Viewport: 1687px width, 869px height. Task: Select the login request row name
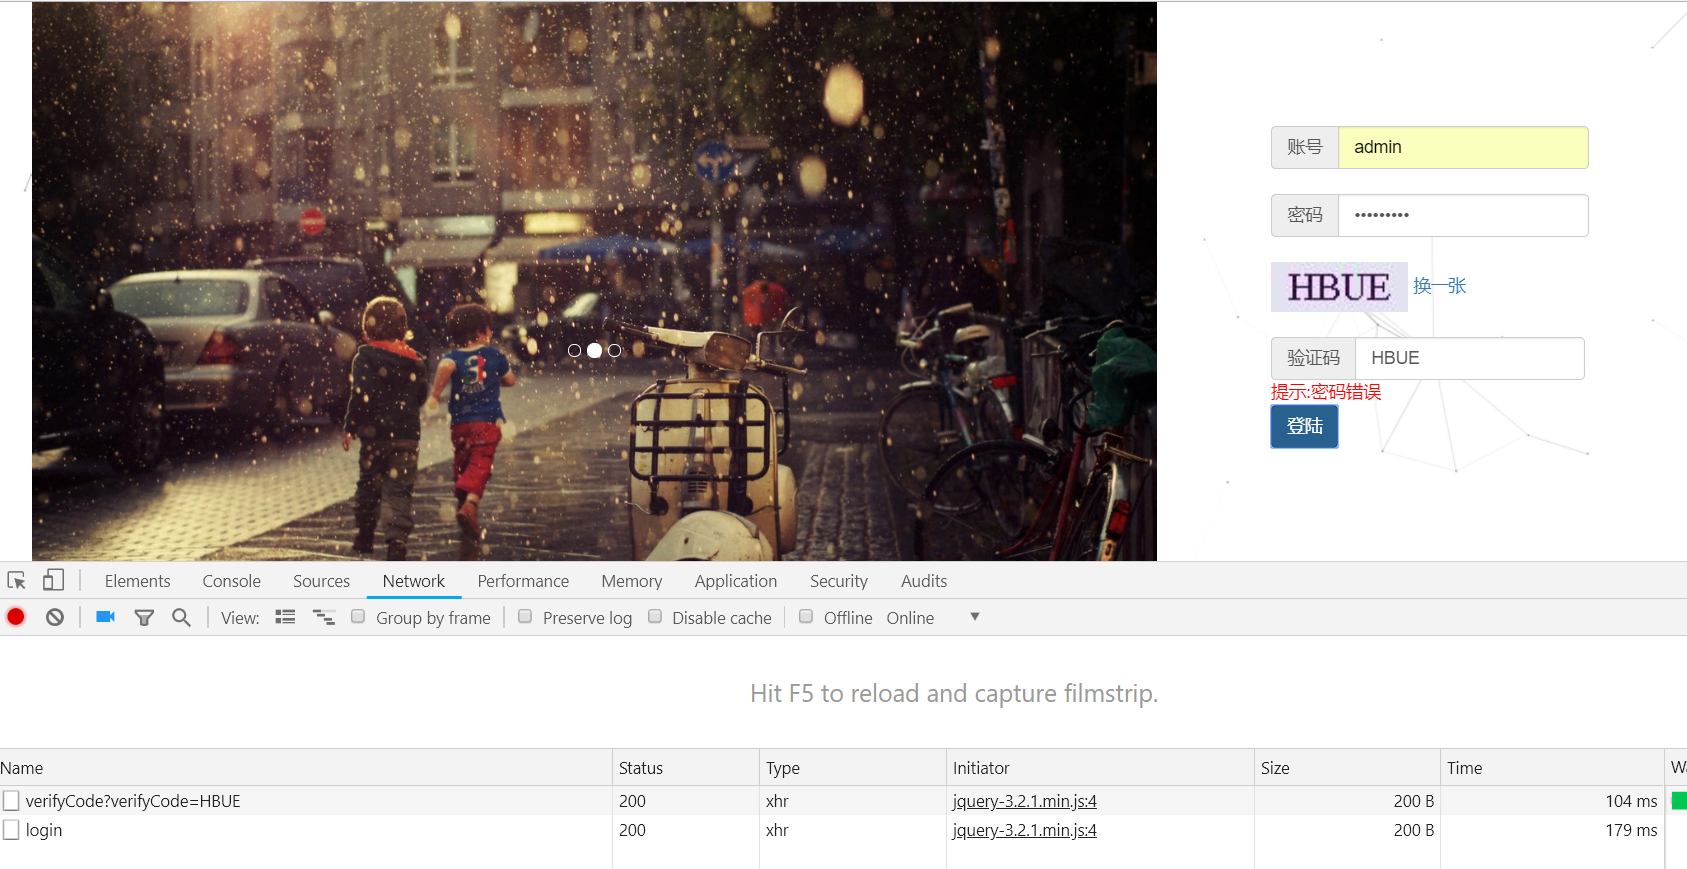click(44, 830)
